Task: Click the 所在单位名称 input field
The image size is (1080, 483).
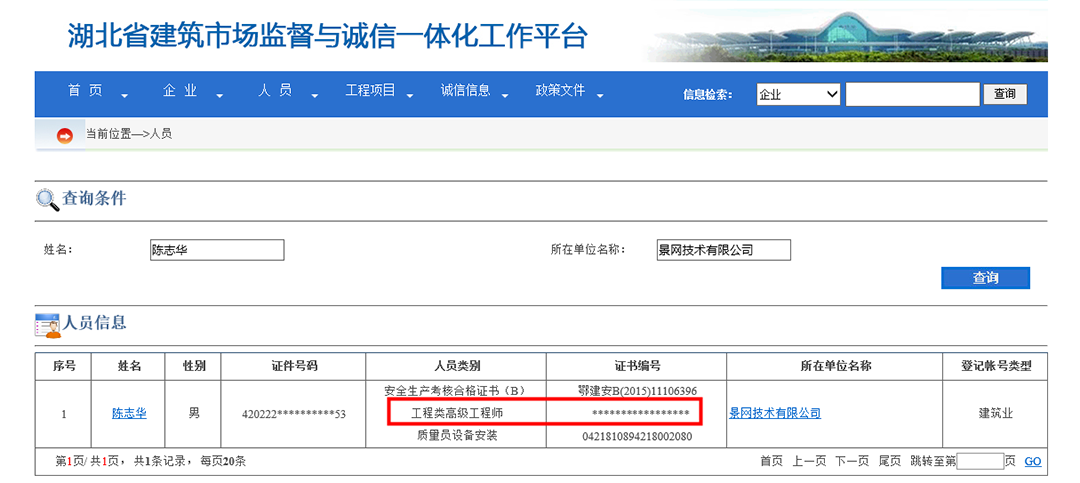Action: 723,250
